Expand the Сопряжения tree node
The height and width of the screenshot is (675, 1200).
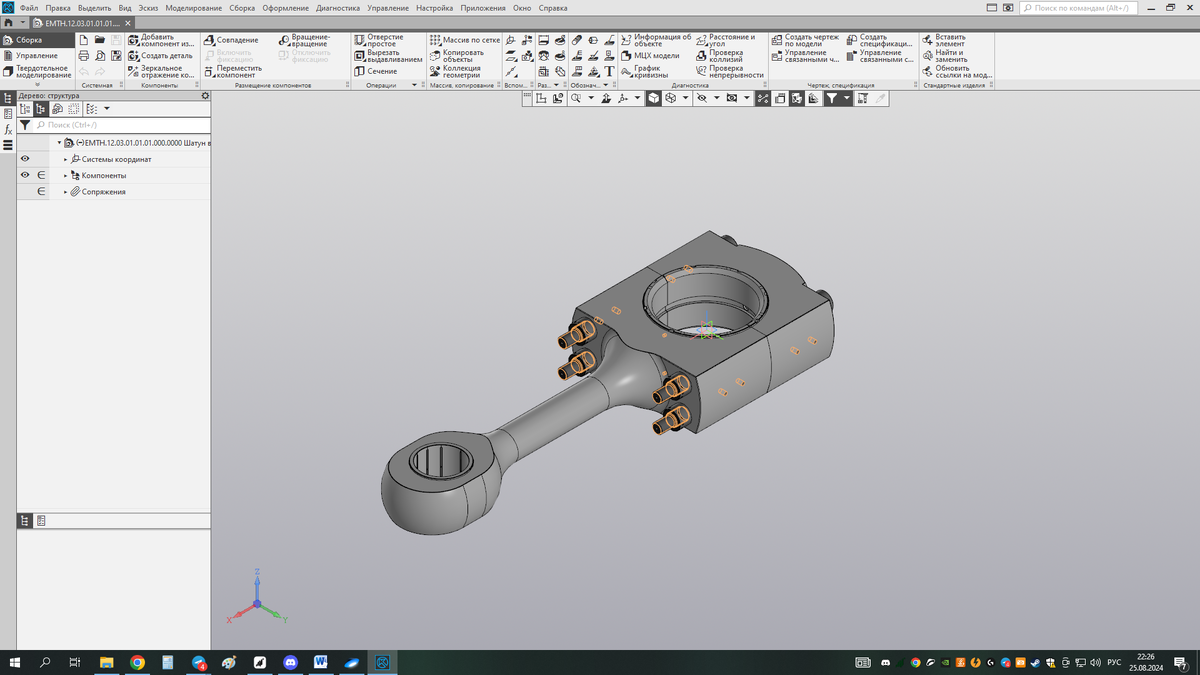66,192
